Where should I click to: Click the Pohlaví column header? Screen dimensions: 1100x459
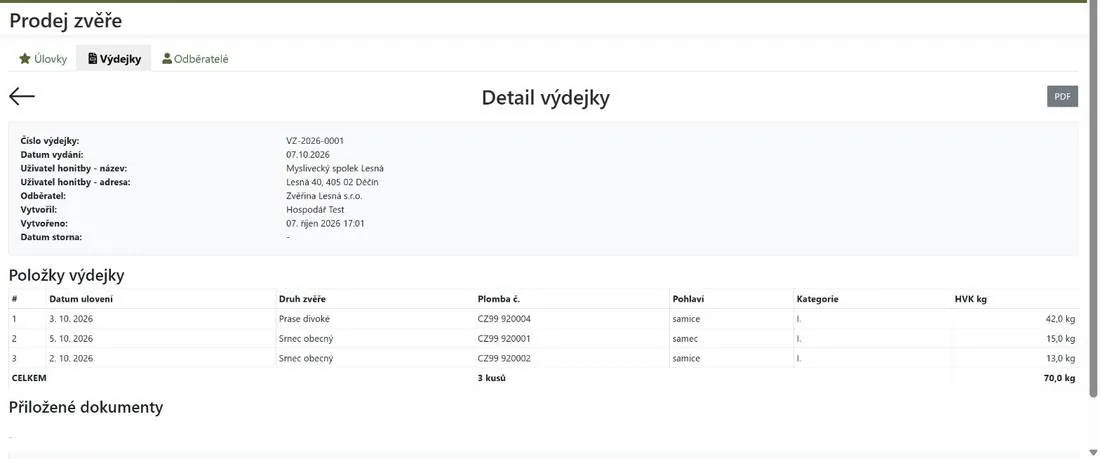[688, 299]
